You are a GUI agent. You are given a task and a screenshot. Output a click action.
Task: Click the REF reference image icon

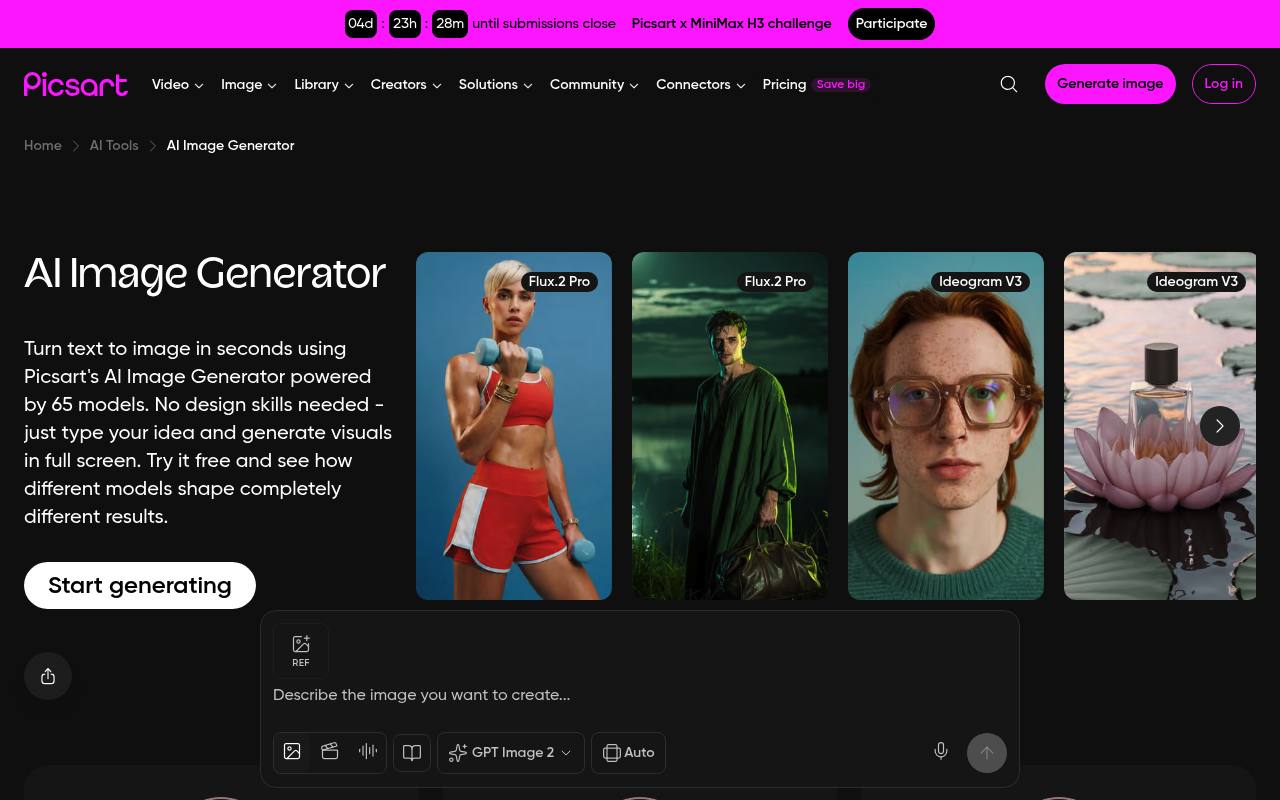[x=301, y=650]
